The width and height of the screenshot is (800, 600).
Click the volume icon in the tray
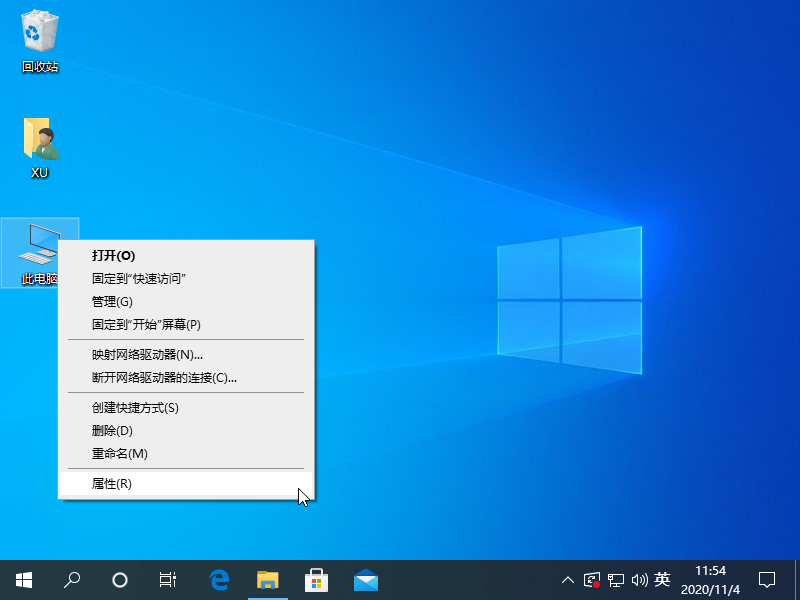coord(640,580)
